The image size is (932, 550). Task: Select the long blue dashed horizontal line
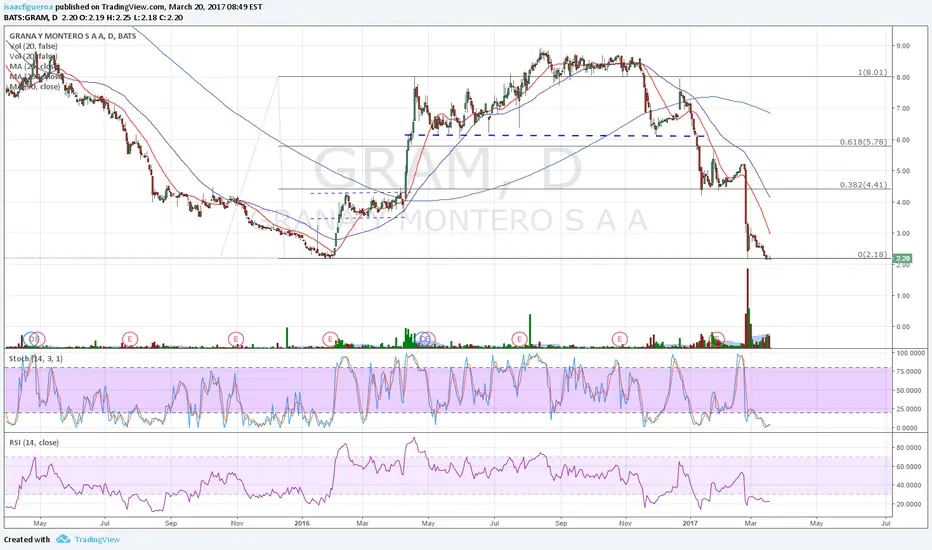tap(555, 136)
